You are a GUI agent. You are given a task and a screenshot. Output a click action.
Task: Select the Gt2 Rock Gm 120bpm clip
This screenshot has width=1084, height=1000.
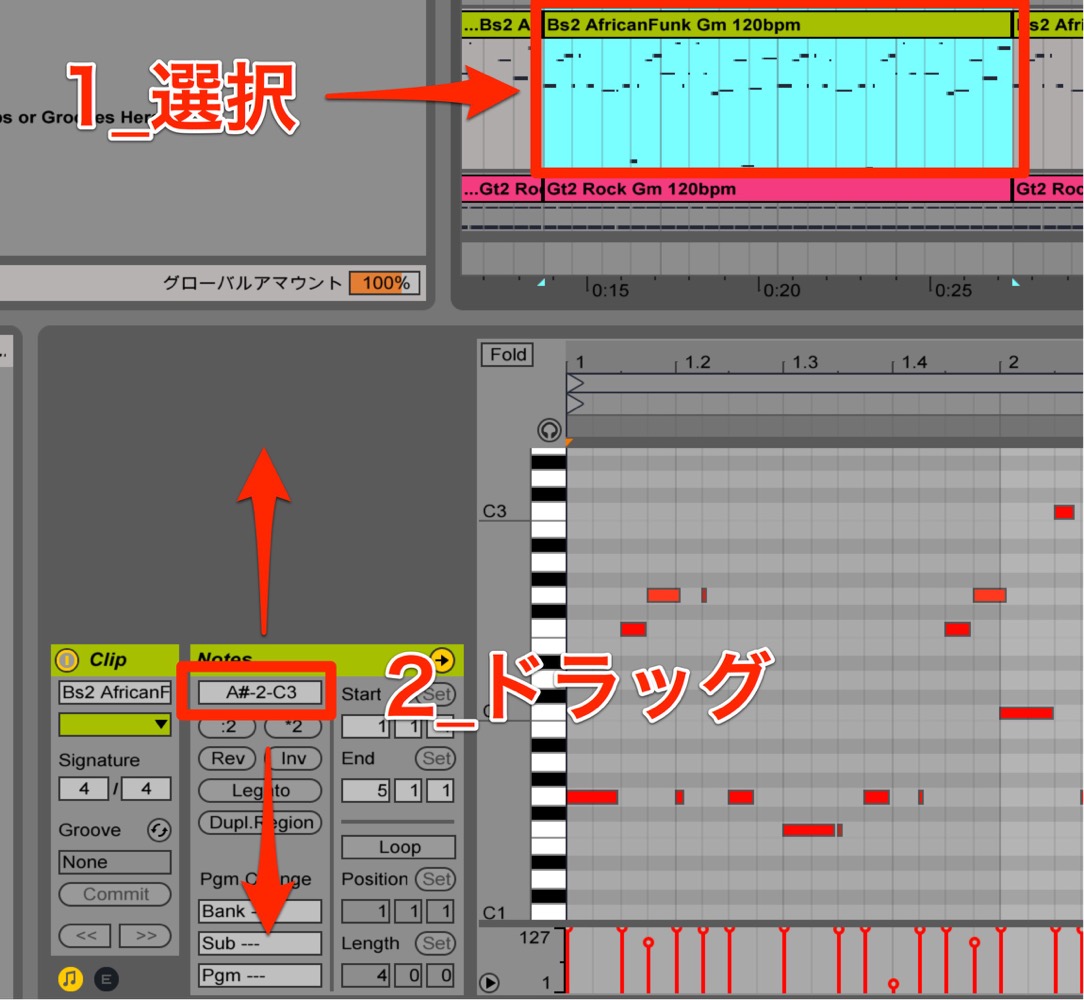(778, 189)
